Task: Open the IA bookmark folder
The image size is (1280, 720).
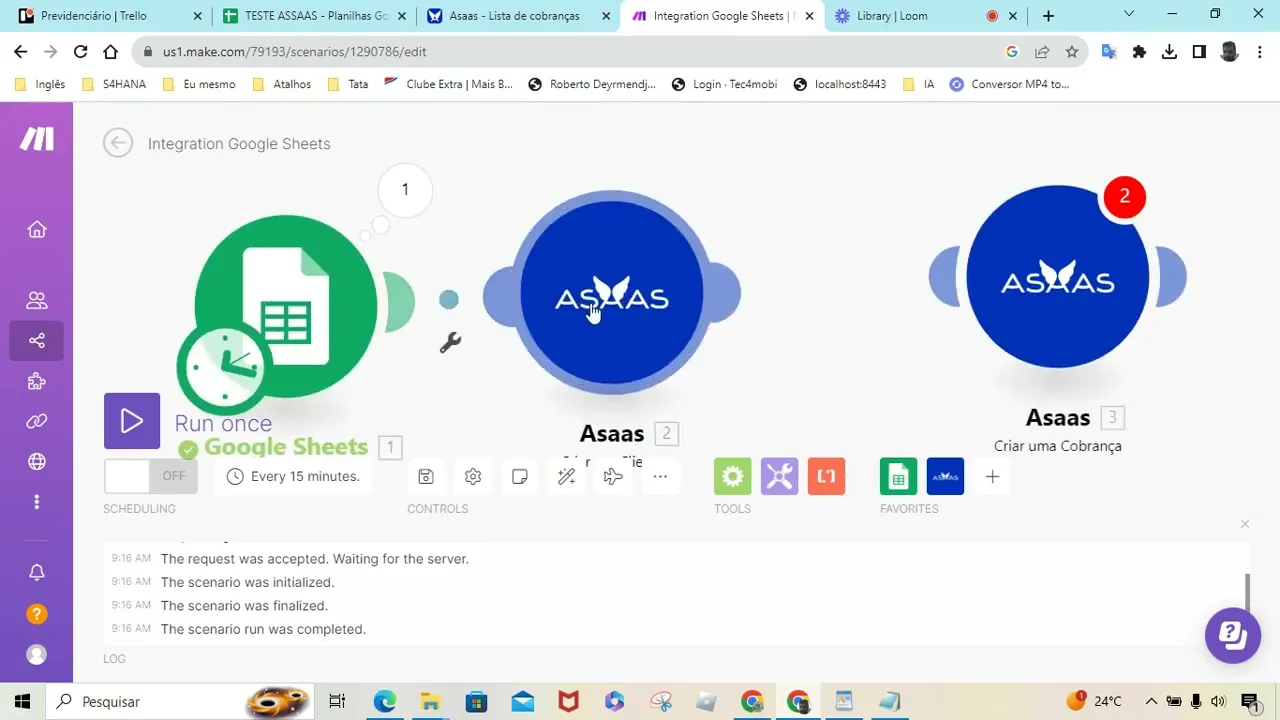Action: [918, 84]
